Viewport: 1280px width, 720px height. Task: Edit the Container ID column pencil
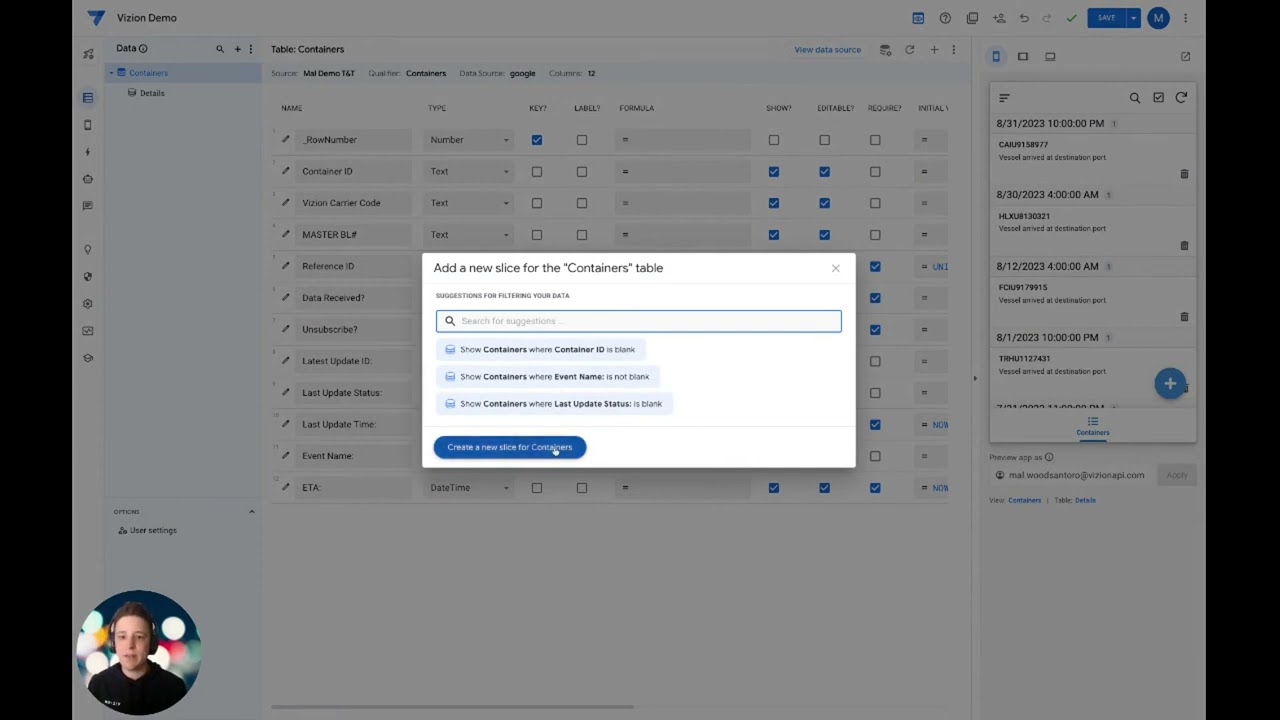click(285, 171)
